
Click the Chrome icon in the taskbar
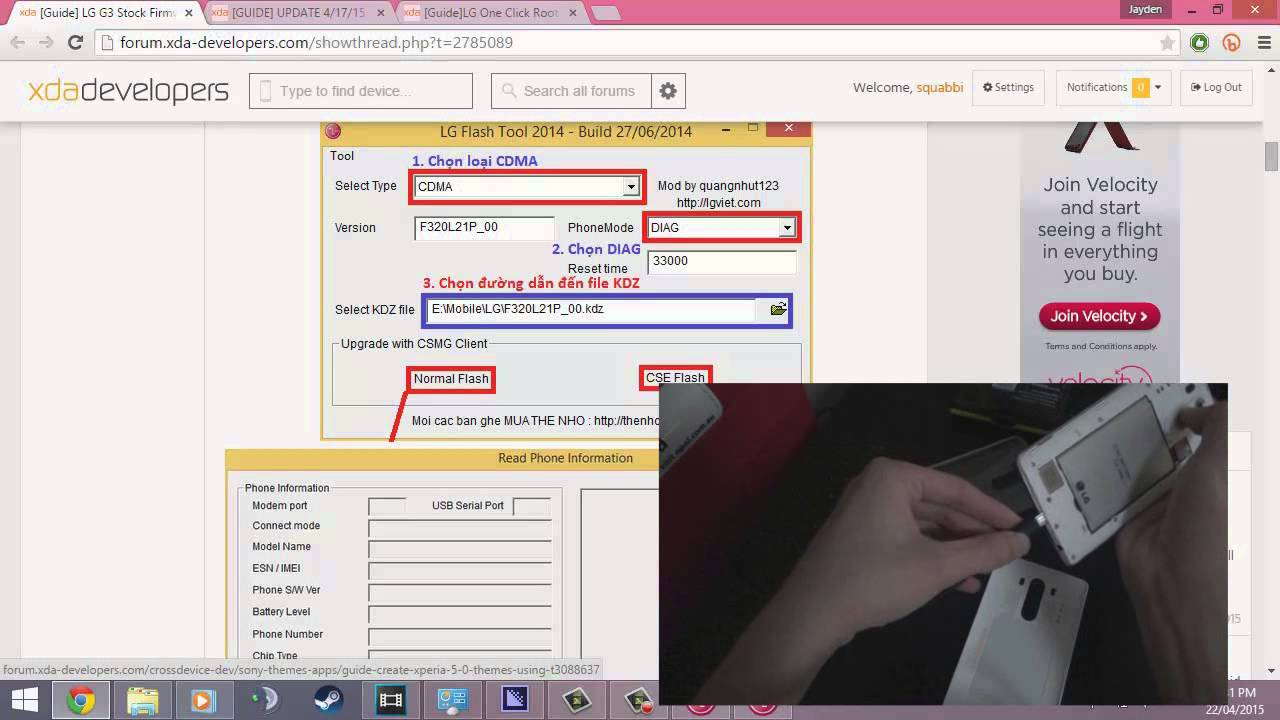click(81, 700)
